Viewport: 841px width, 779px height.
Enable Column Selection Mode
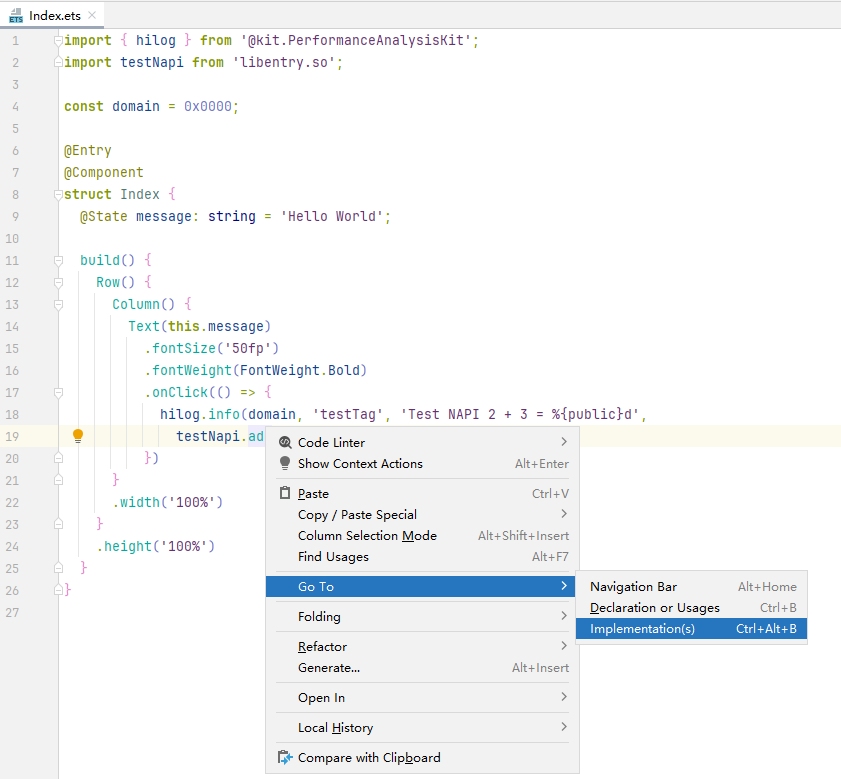[367, 536]
